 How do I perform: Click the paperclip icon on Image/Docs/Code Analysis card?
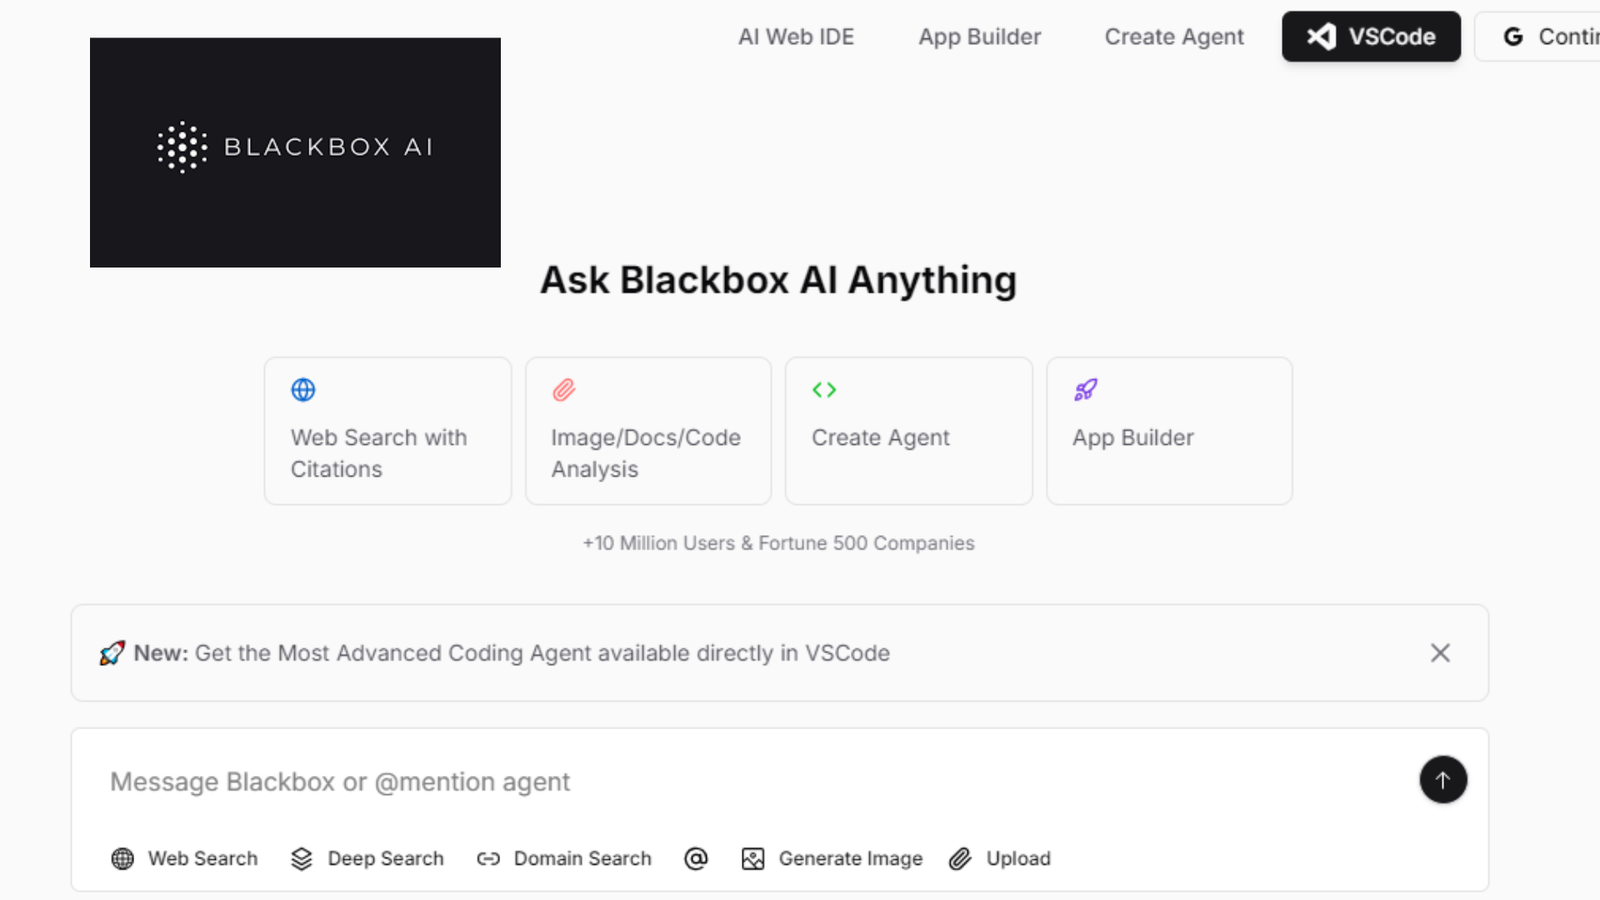pos(564,390)
